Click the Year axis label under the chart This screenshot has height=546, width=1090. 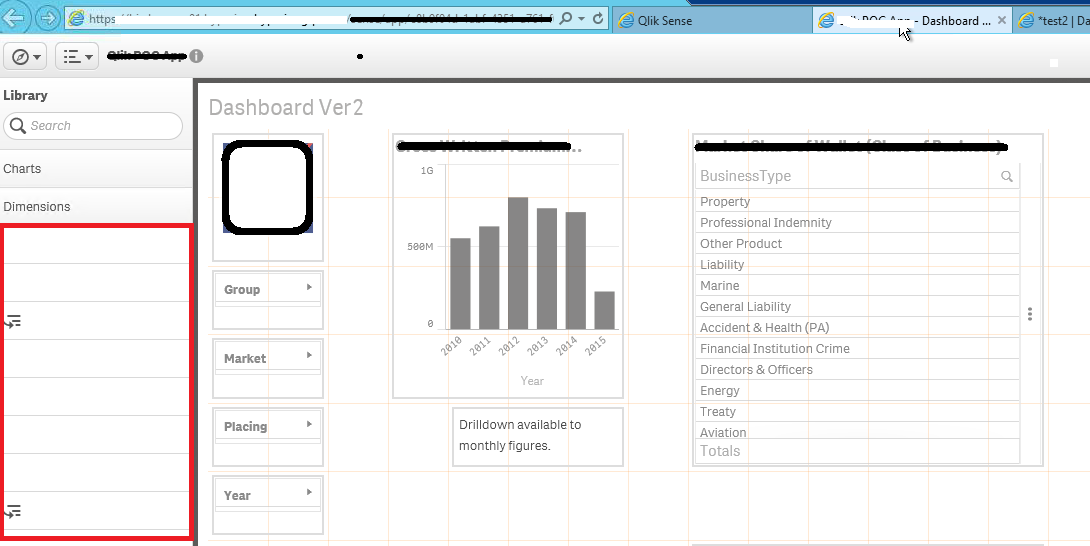532,381
